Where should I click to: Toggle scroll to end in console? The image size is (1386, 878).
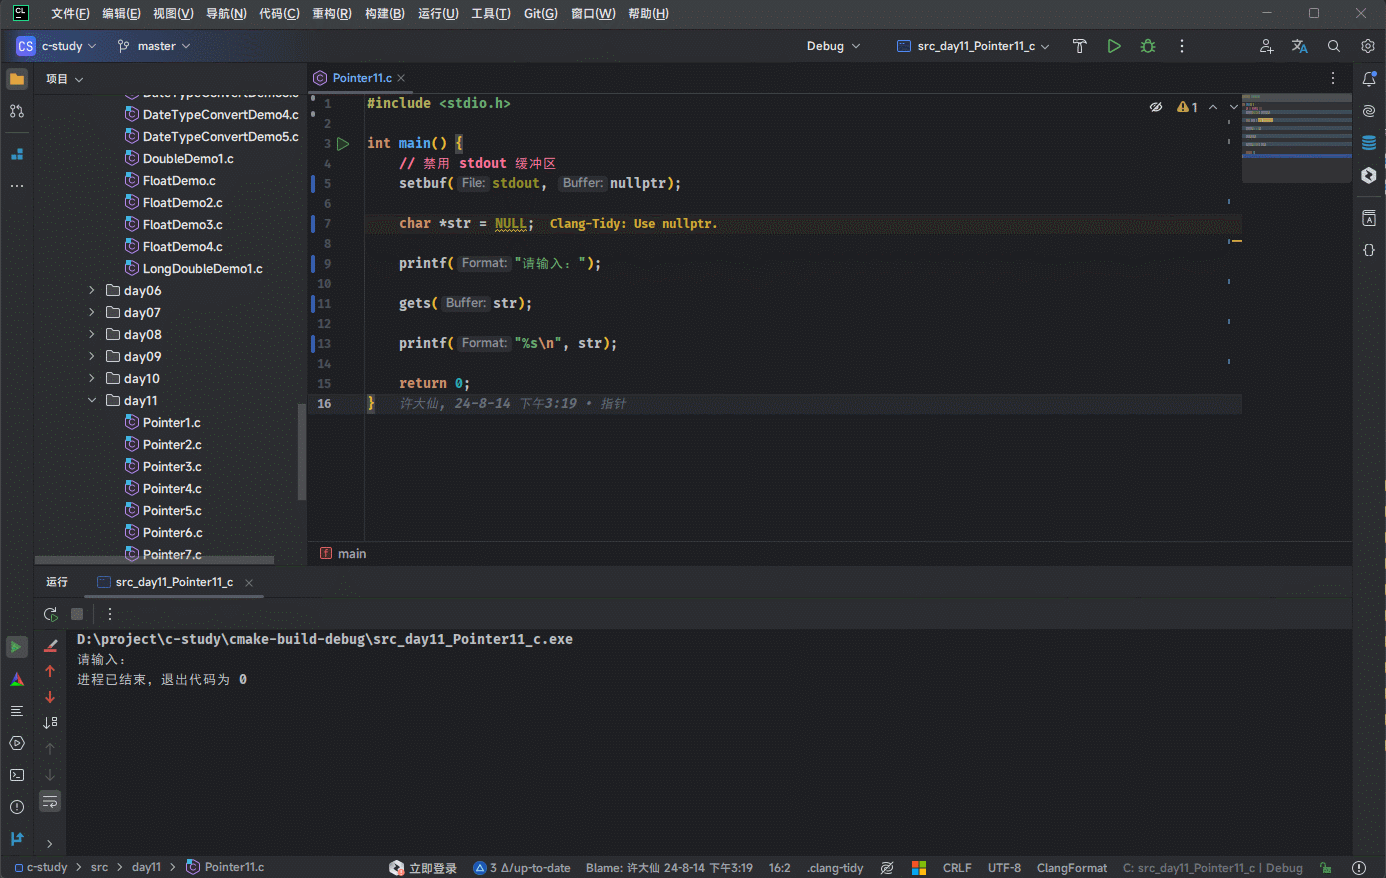pyautogui.click(x=50, y=722)
